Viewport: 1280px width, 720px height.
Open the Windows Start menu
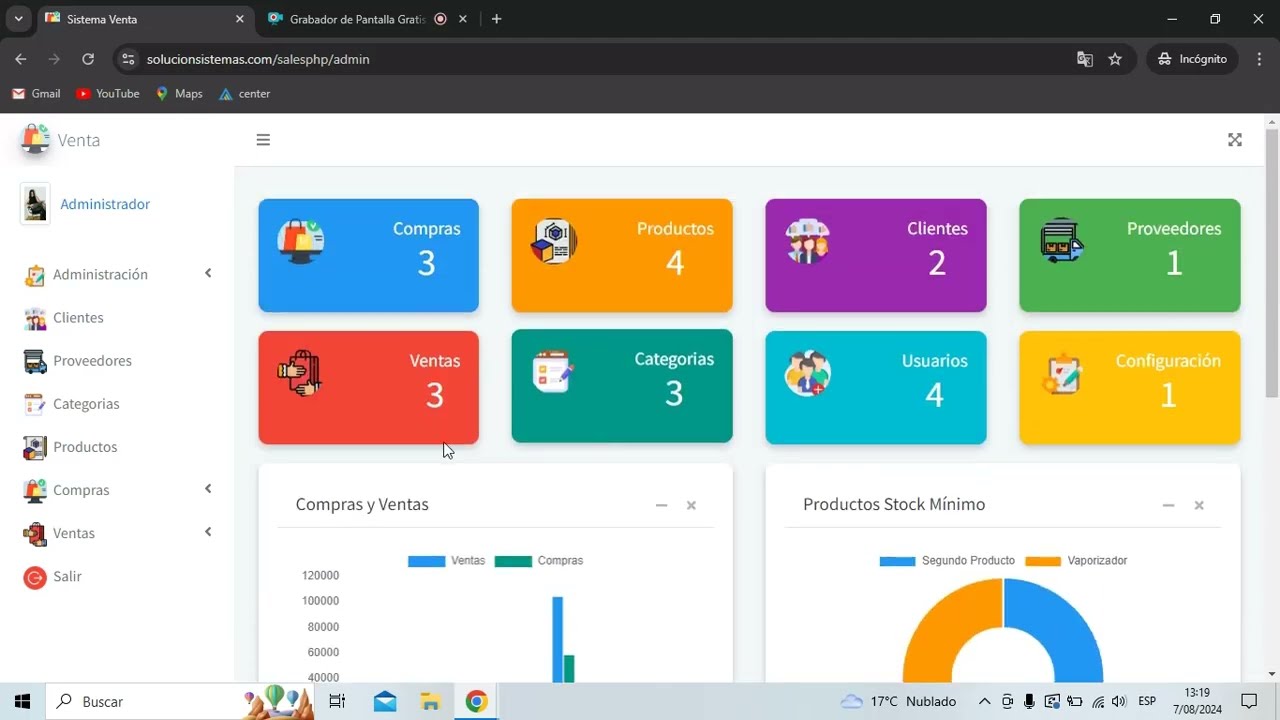[22, 701]
